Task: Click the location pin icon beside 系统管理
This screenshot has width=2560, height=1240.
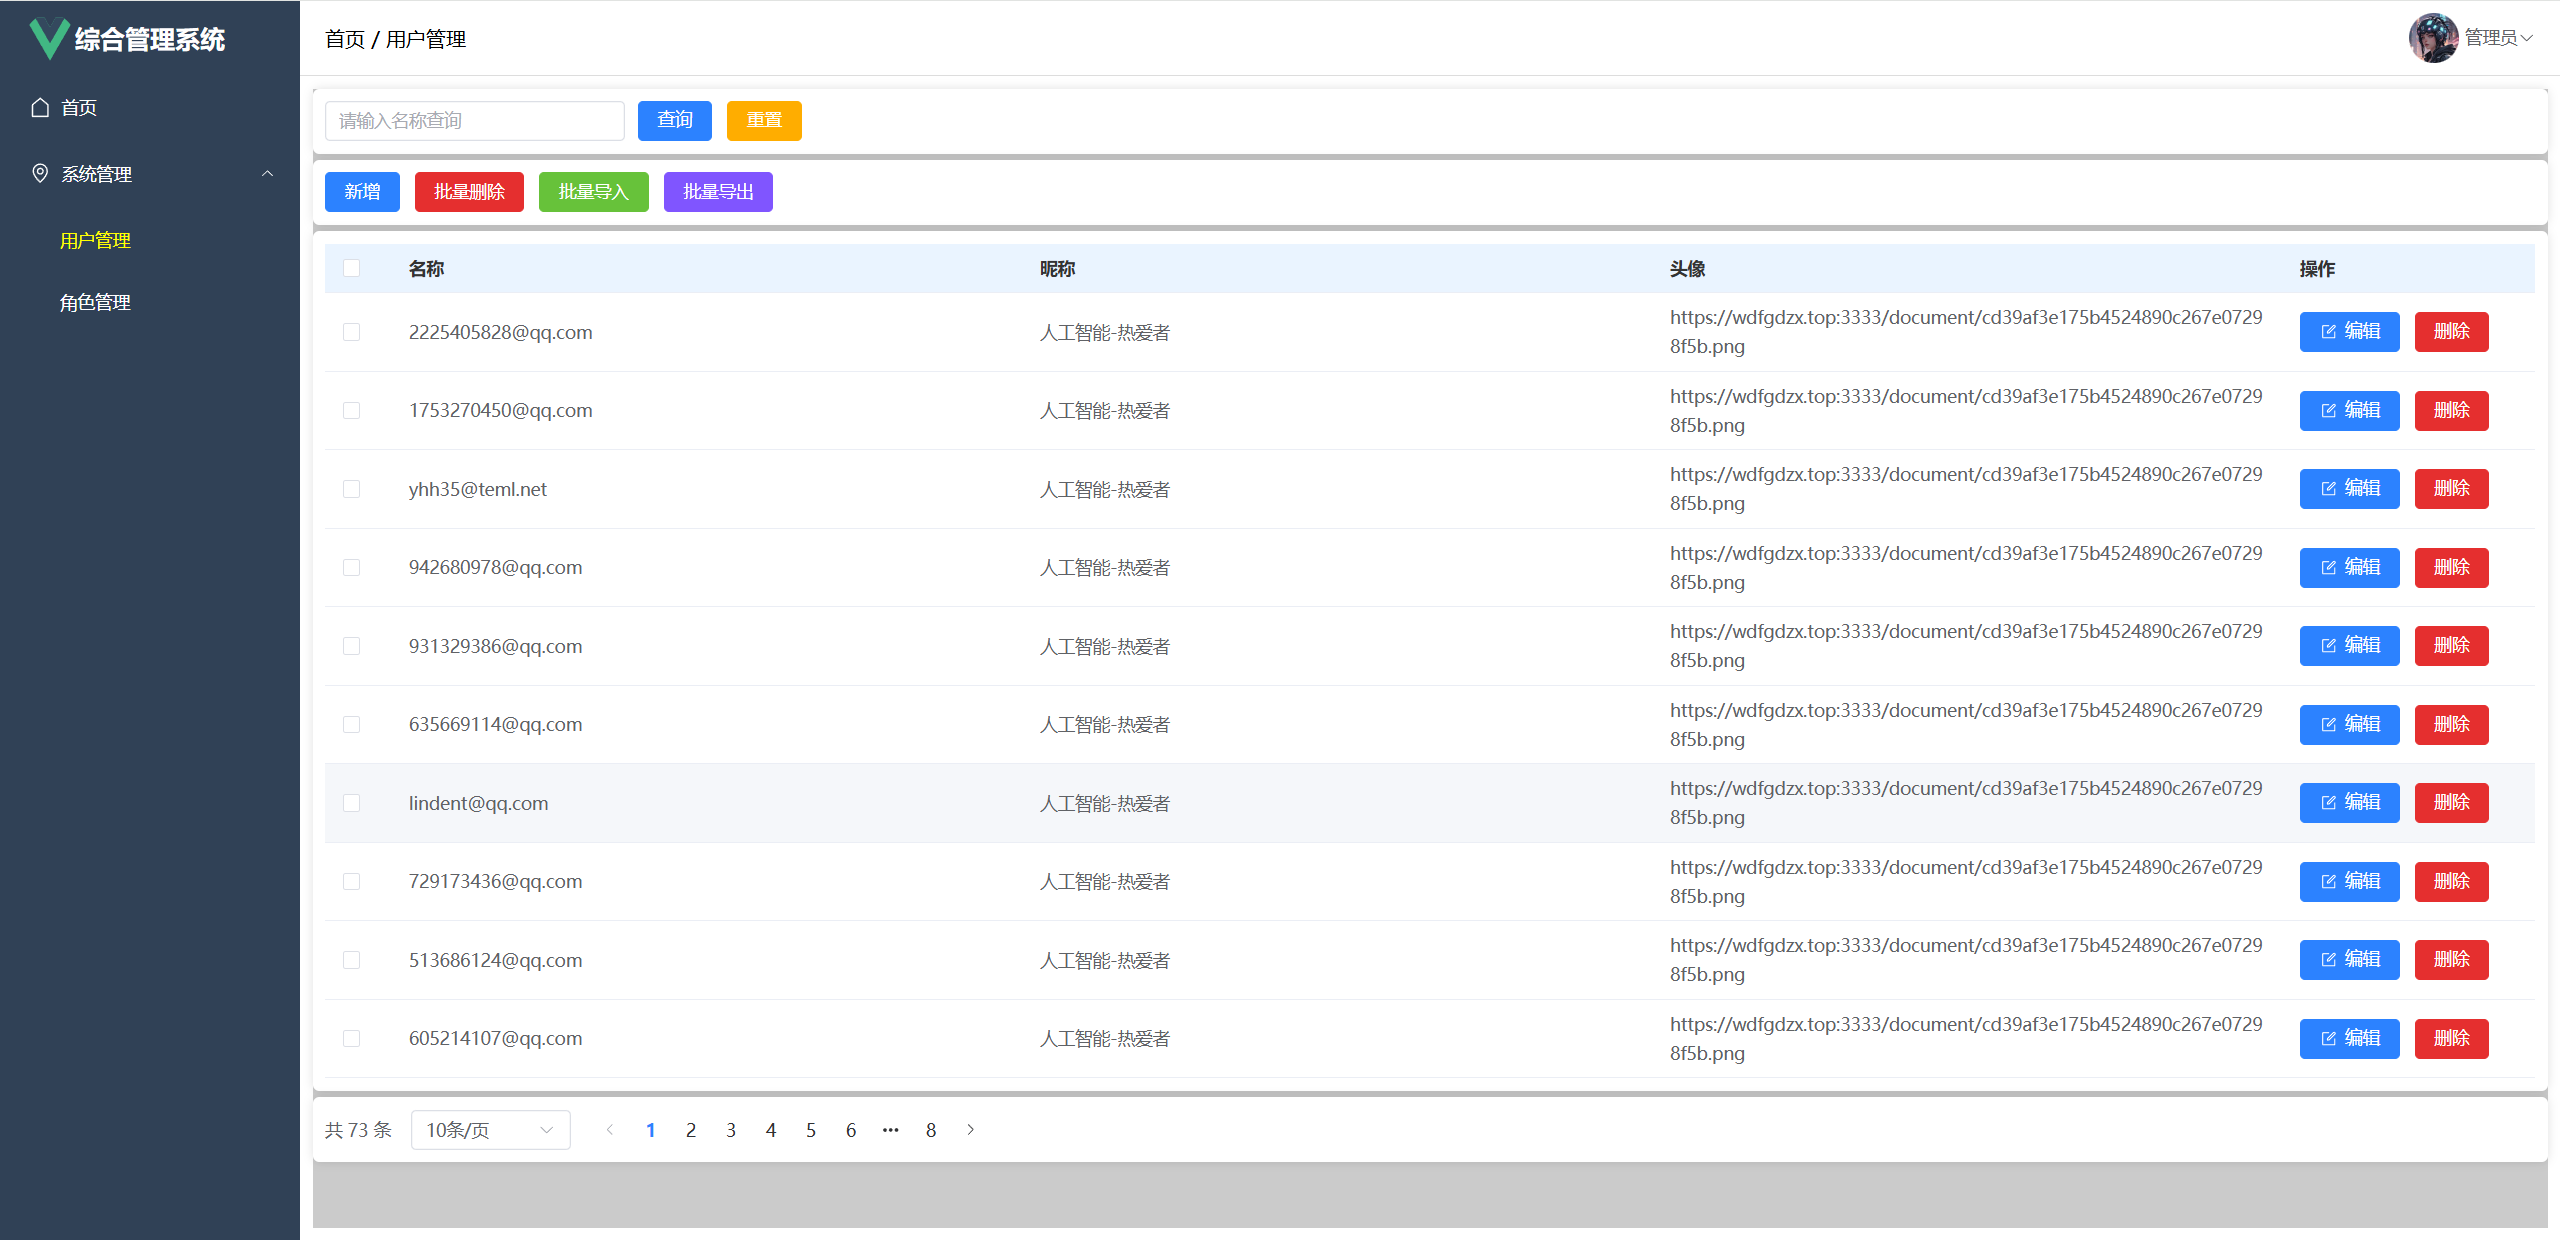Action: (40, 174)
